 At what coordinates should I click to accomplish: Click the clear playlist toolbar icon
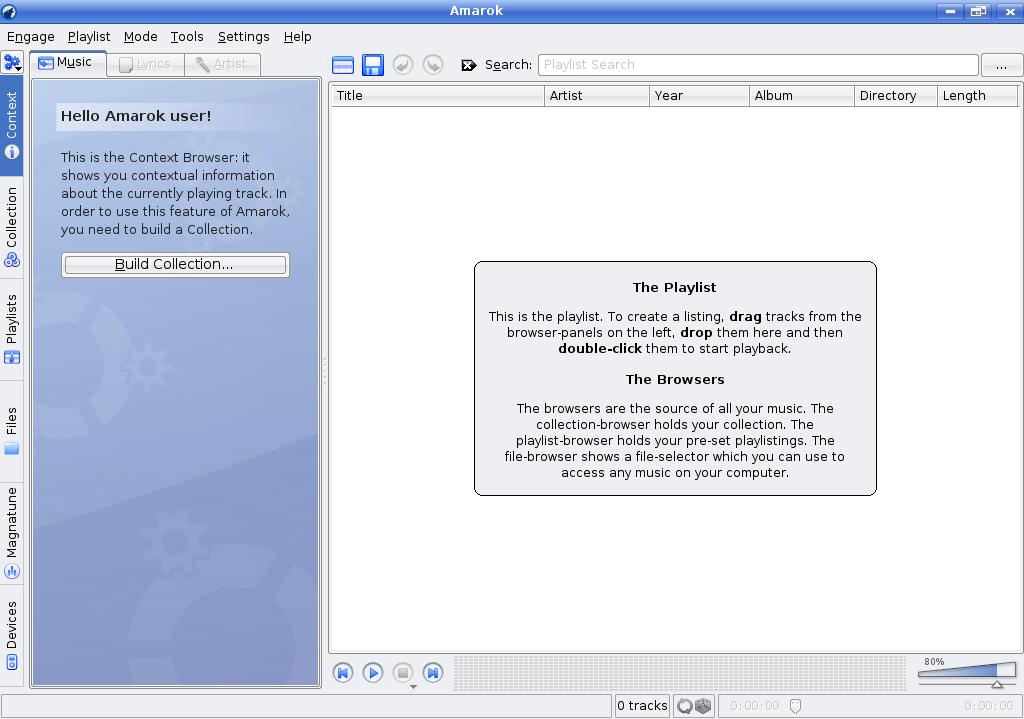343,65
